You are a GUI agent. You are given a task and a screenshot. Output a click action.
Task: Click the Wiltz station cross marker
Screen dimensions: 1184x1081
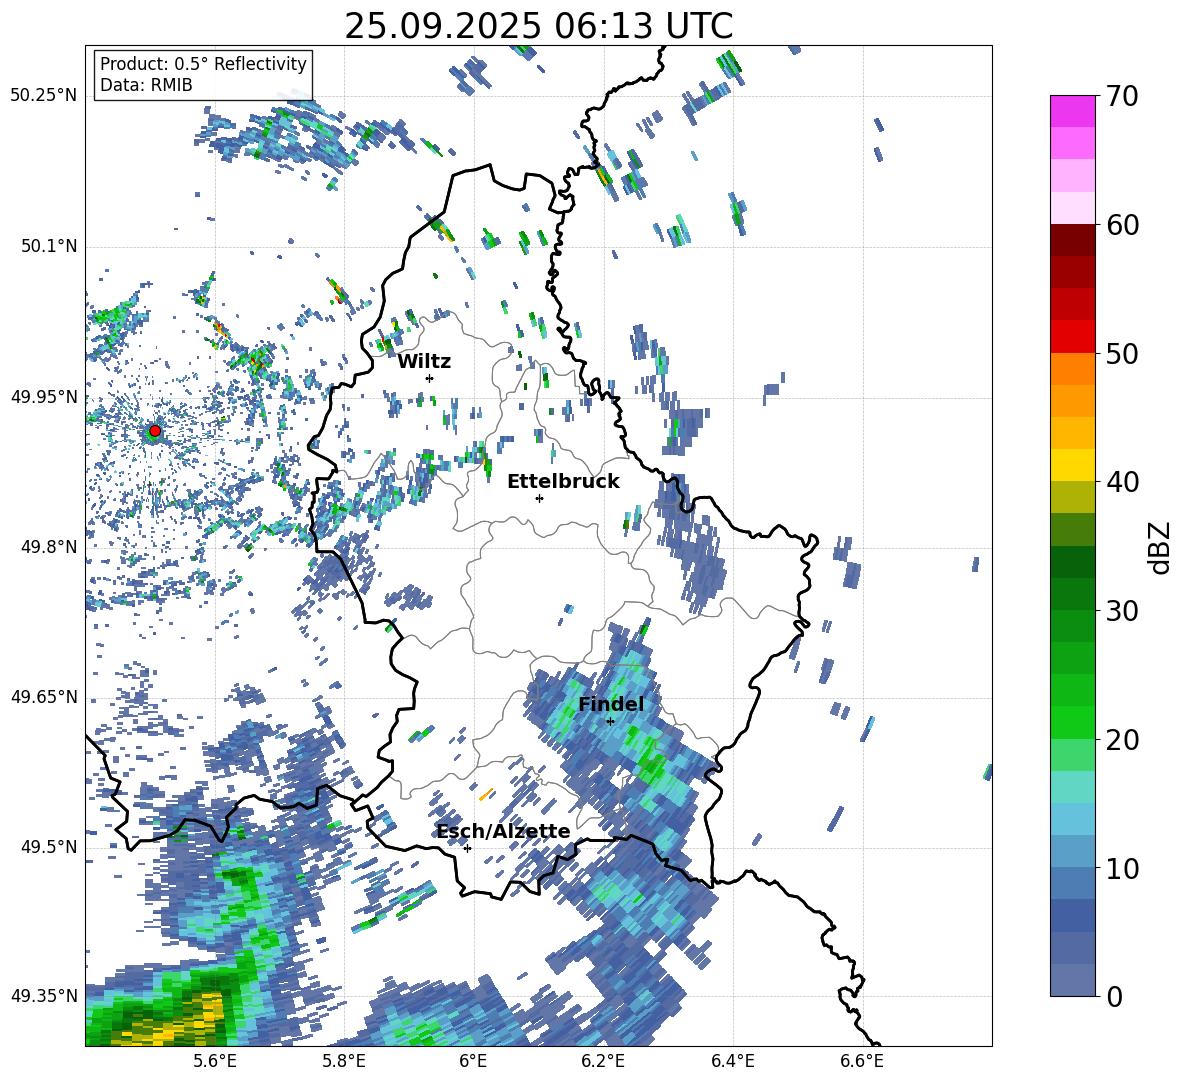pyautogui.click(x=430, y=378)
